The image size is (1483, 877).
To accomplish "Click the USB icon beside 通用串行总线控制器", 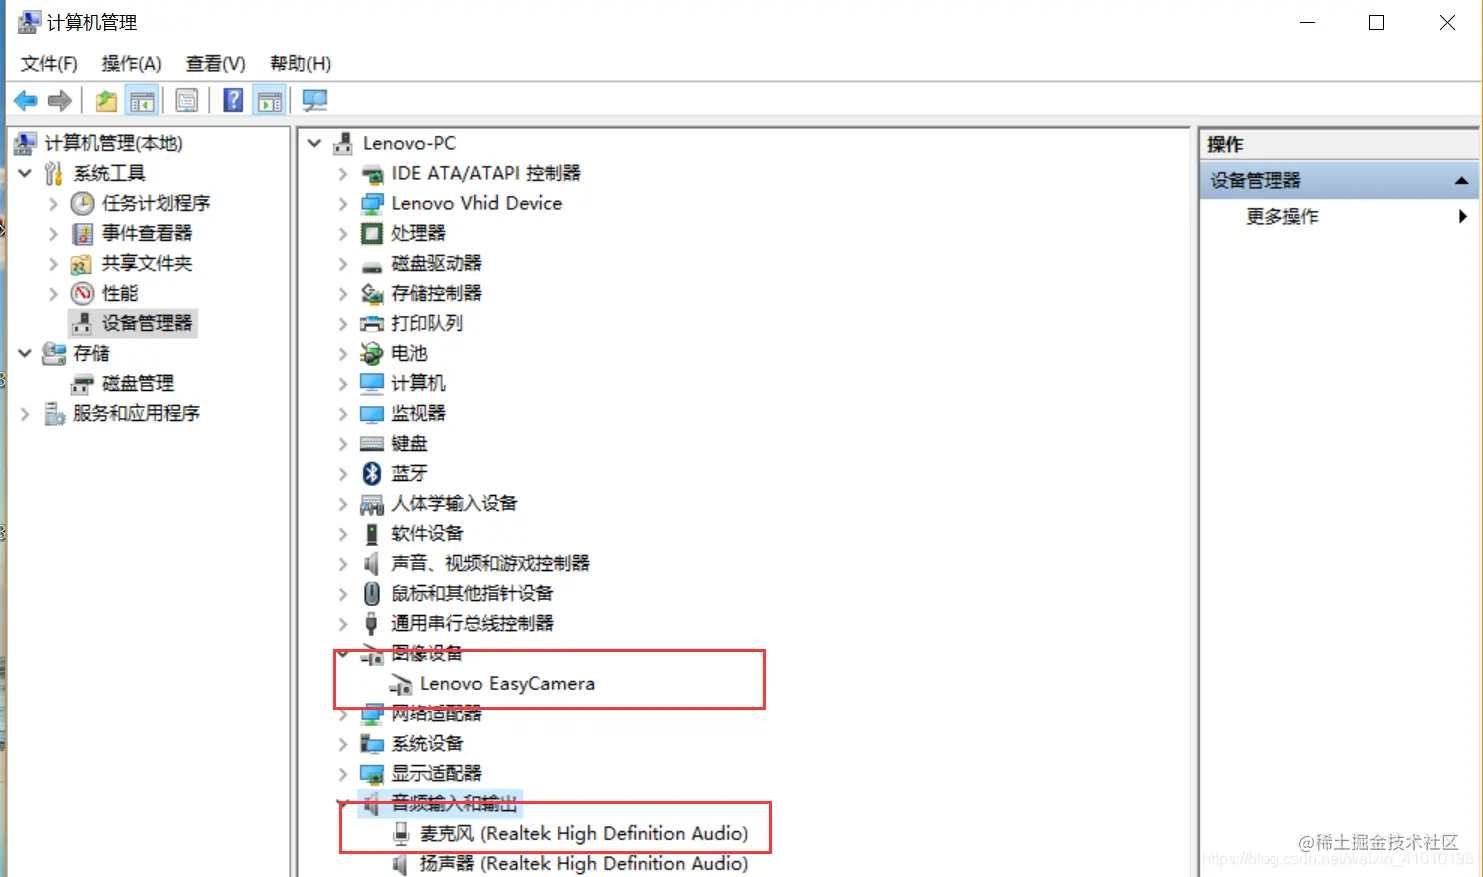I will (372, 624).
